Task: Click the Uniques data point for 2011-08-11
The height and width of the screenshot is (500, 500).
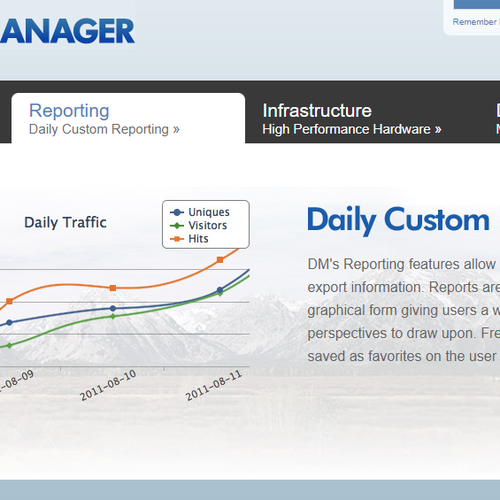Action: [x=220, y=290]
